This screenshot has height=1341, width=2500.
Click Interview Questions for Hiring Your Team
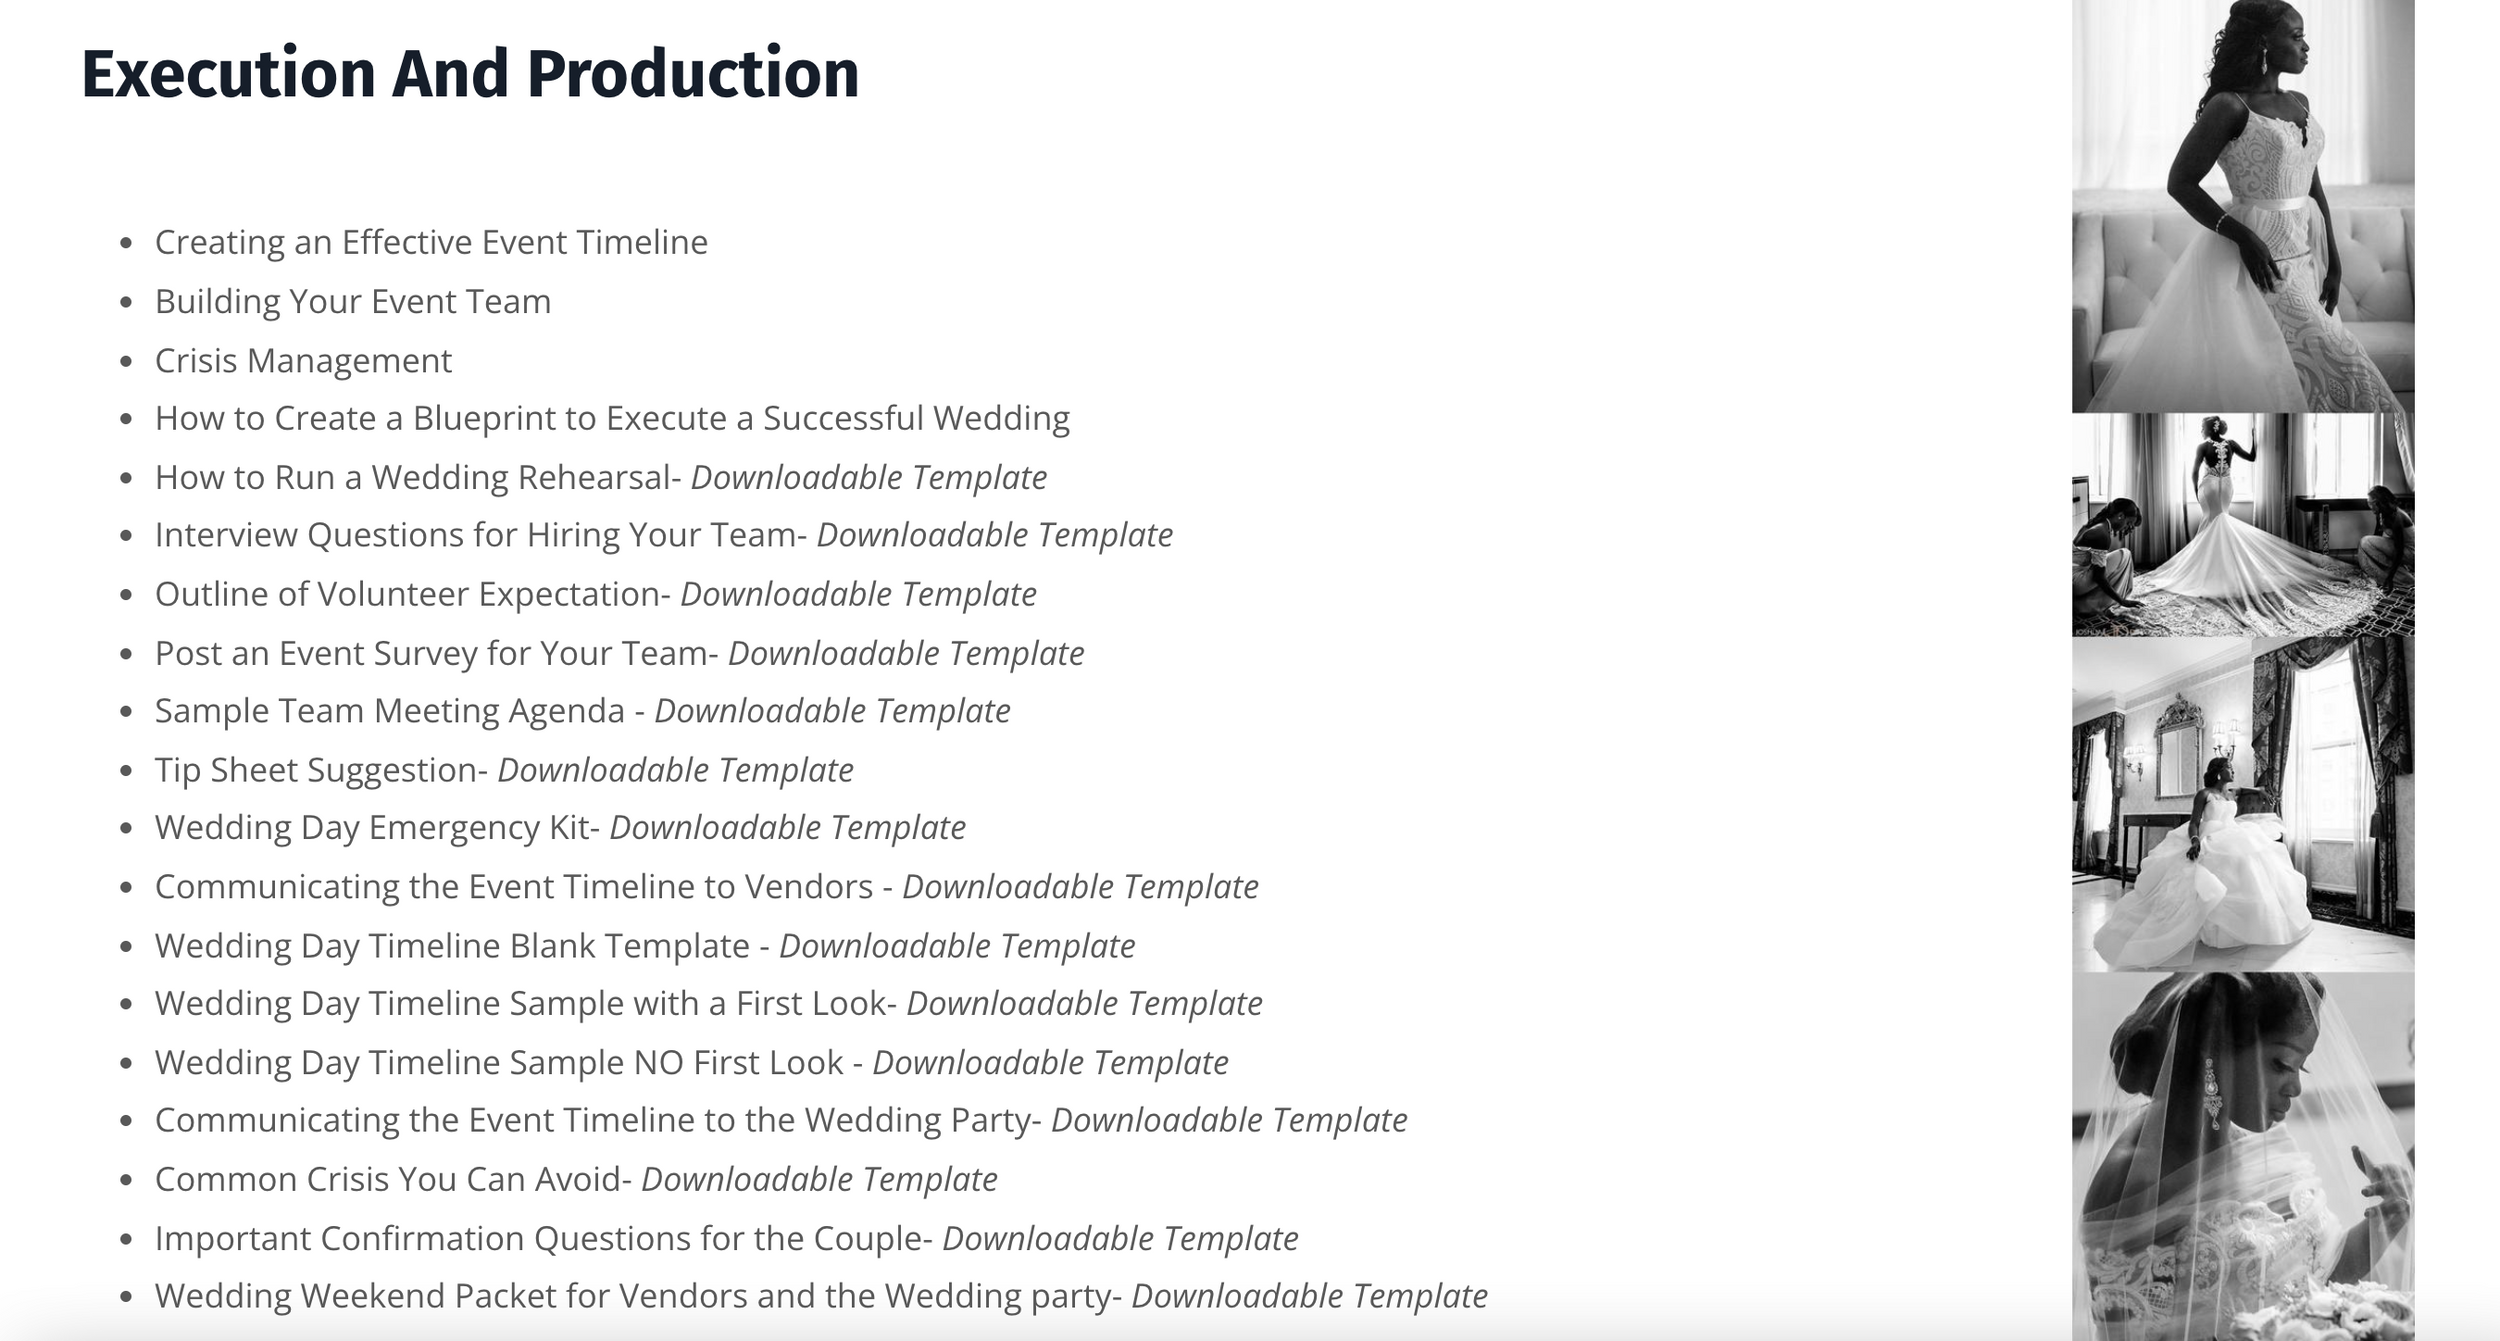(x=664, y=535)
